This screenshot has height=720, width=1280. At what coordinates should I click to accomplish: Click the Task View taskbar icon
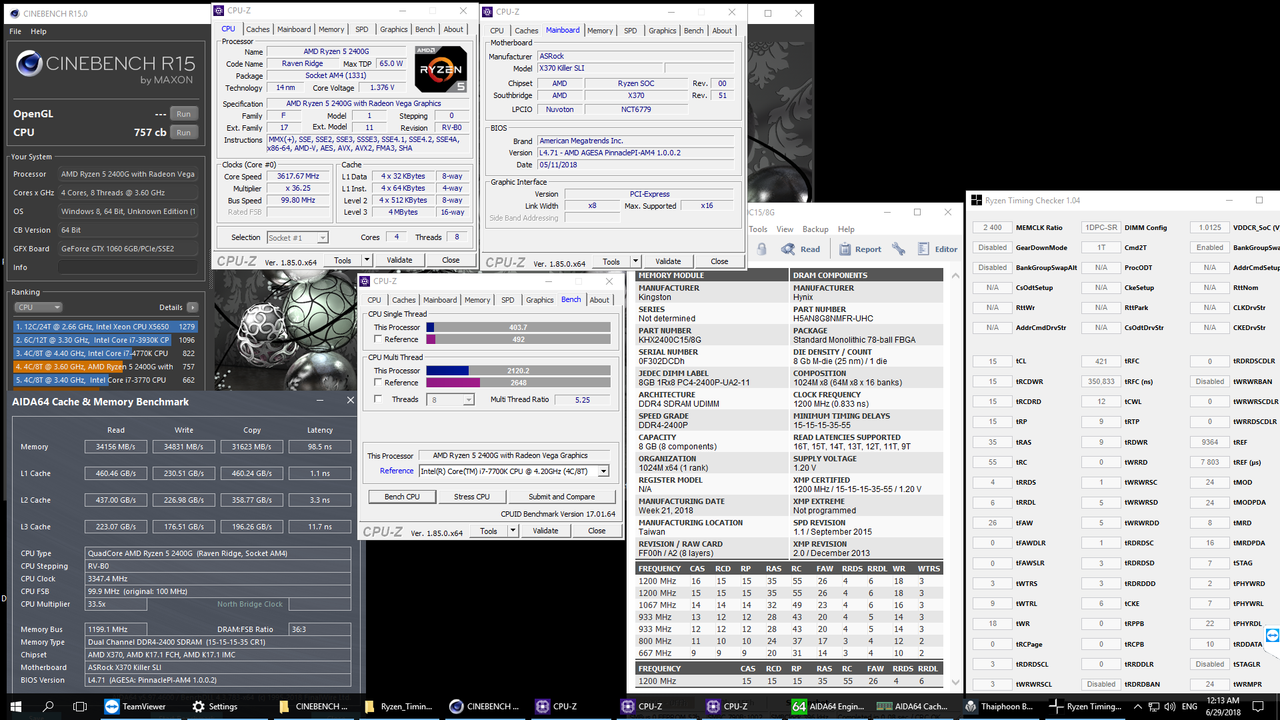(80, 706)
